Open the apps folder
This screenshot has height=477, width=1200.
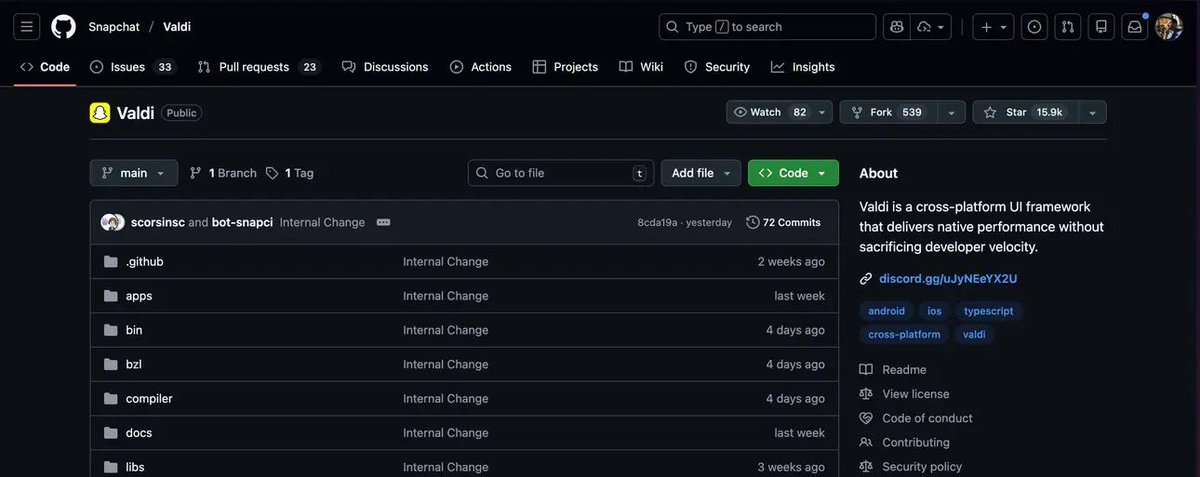click(139, 296)
